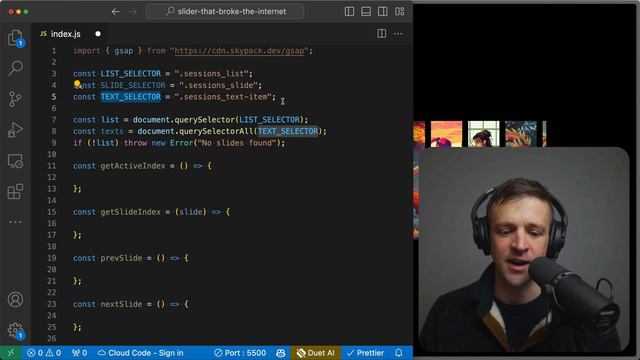Split the editor to the right
This screenshot has height=360, width=640.
[382, 33]
